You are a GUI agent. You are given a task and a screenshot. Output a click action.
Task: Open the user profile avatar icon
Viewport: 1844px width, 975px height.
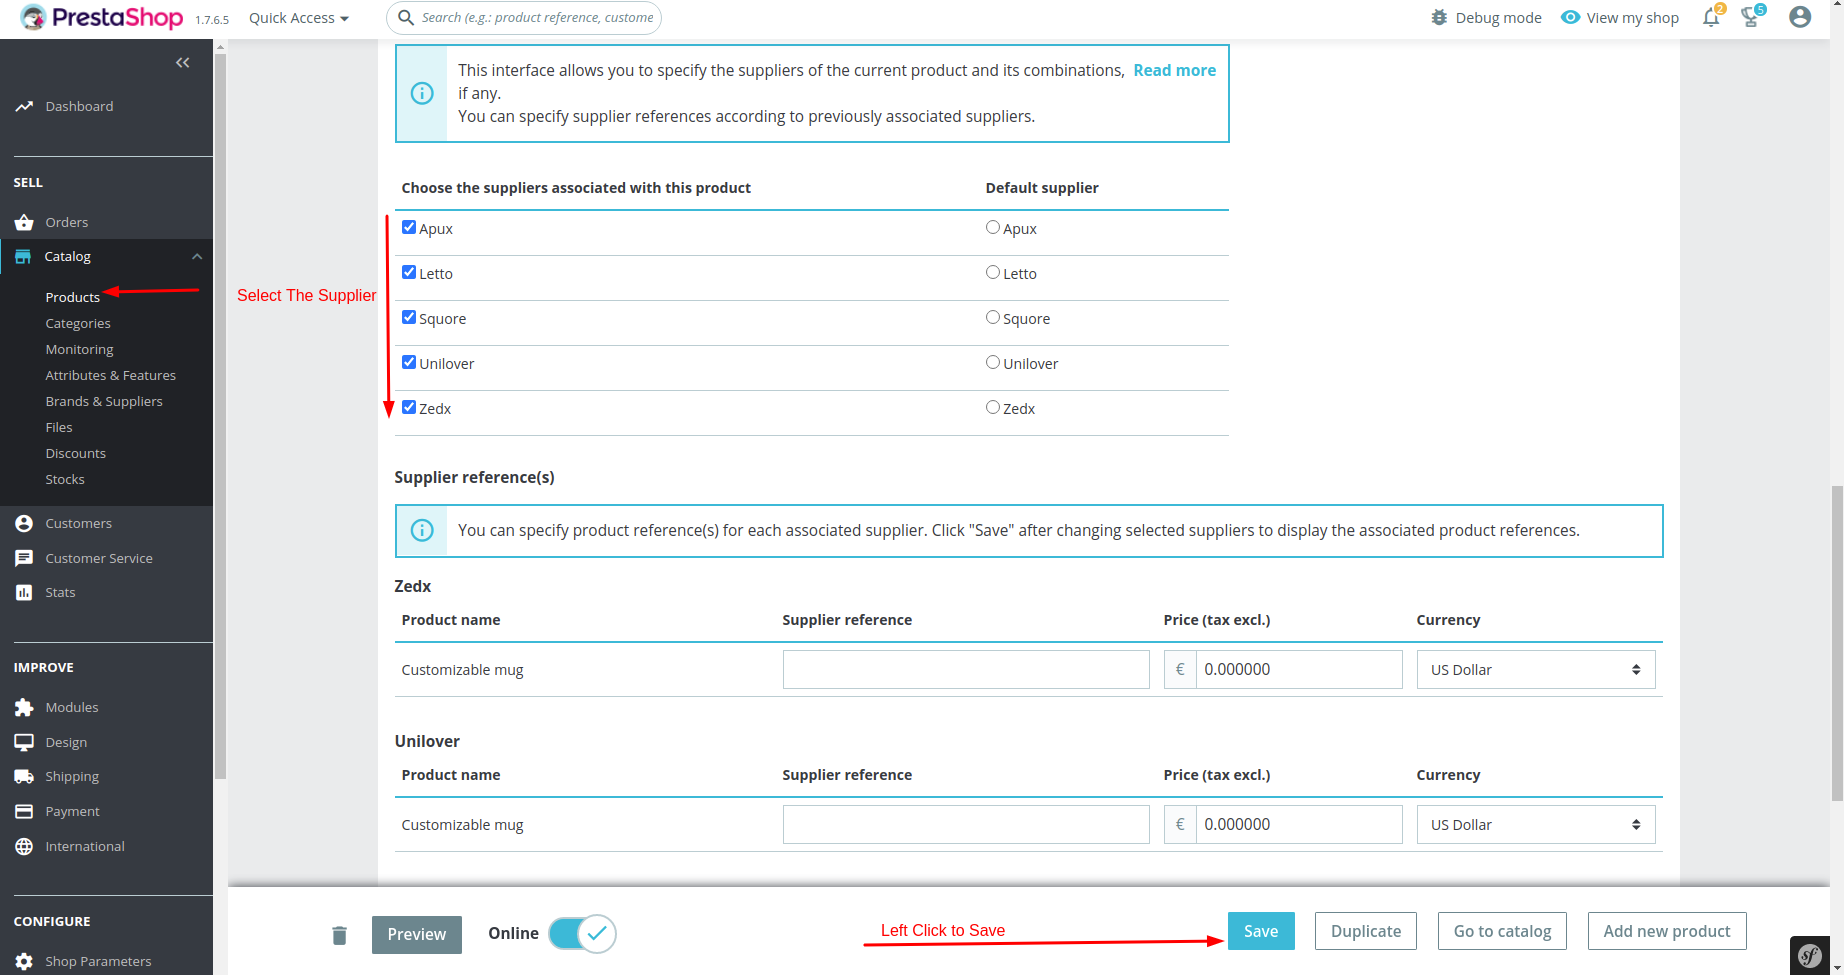pyautogui.click(x=1800, y=17)
